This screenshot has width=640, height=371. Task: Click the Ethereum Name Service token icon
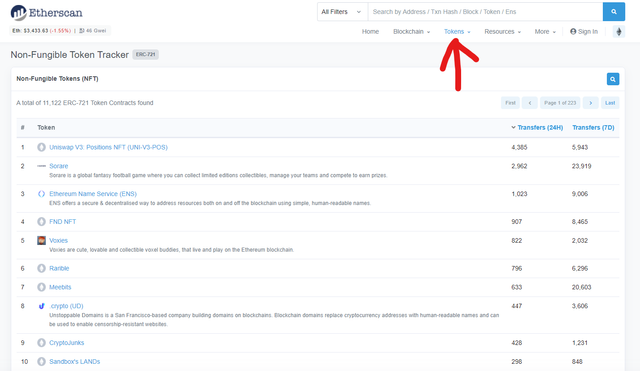pos(41,194)
